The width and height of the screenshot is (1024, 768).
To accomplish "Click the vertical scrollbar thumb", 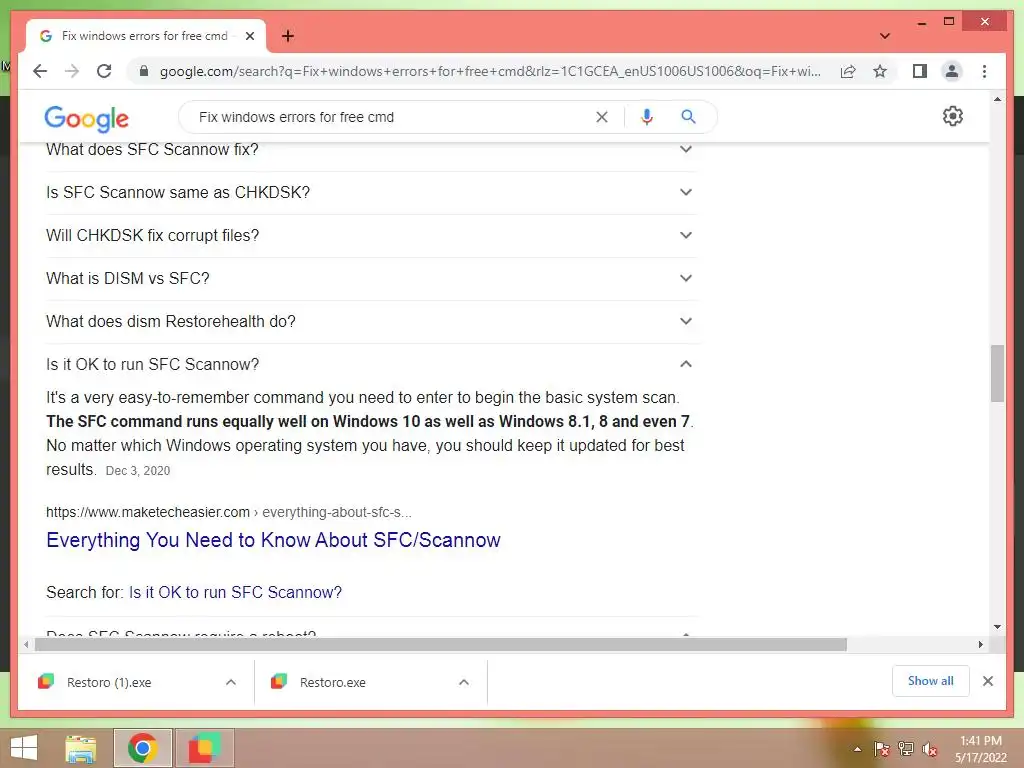I will [x=997, y=374].
